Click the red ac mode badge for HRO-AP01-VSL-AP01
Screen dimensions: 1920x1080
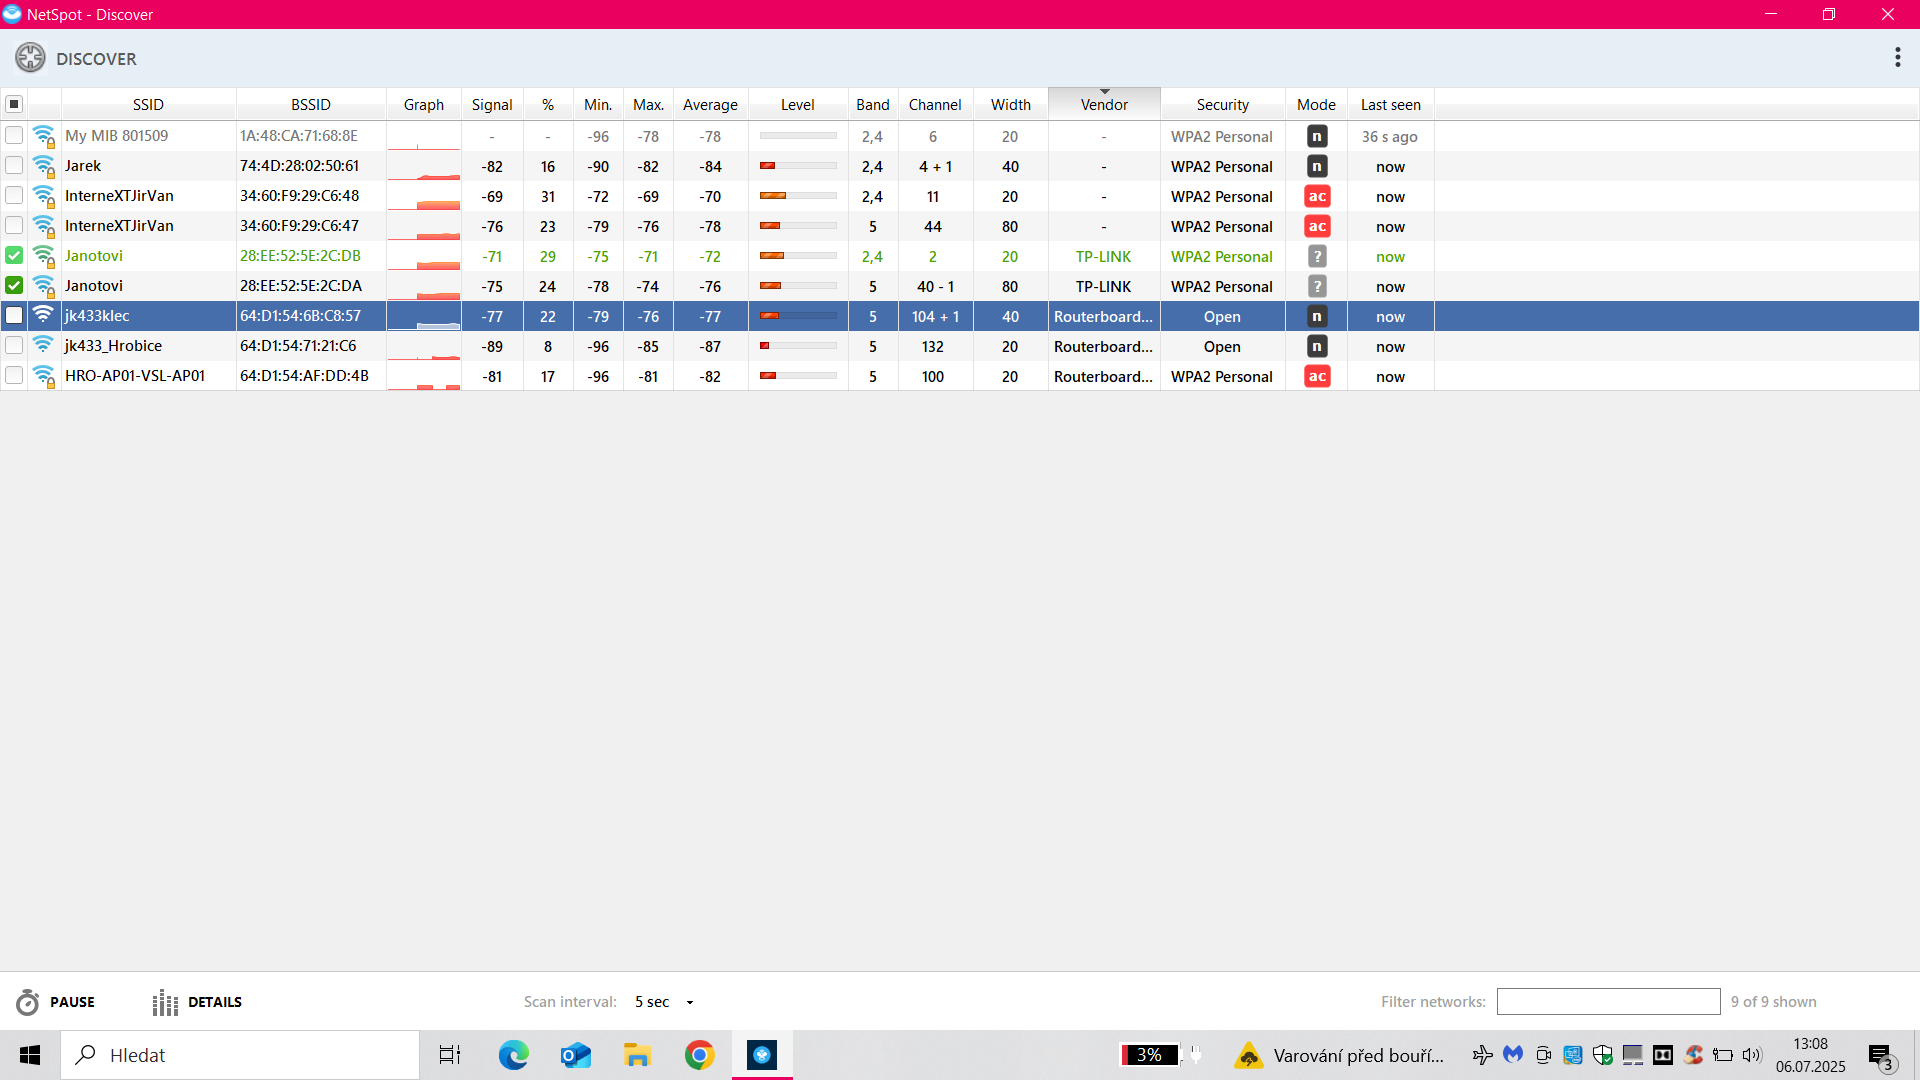(1317, 376)
